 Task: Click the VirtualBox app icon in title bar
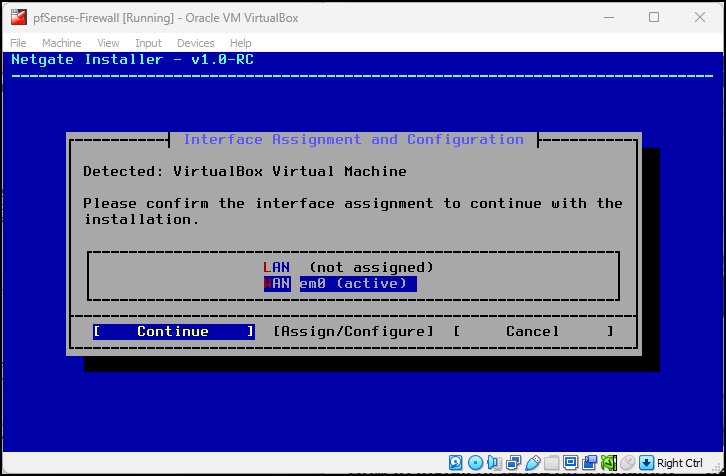tap(19, 18)
